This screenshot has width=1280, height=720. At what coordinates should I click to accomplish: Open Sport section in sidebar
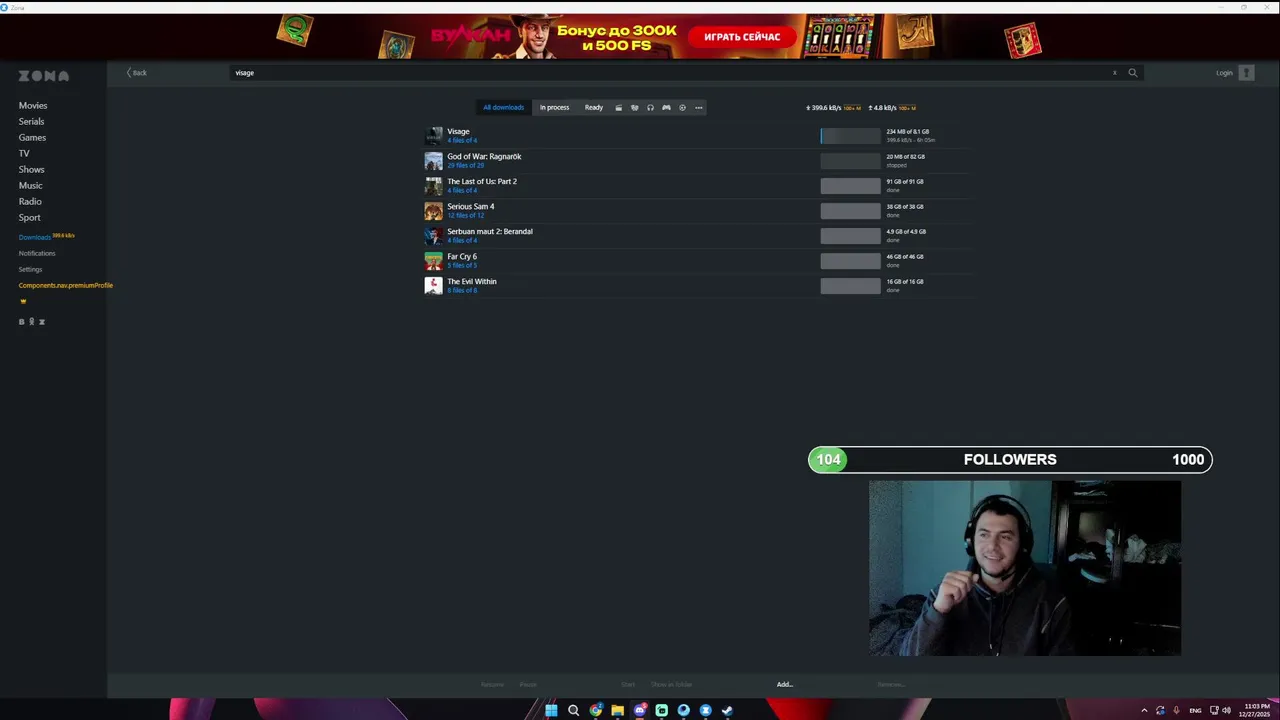(29, 218)
